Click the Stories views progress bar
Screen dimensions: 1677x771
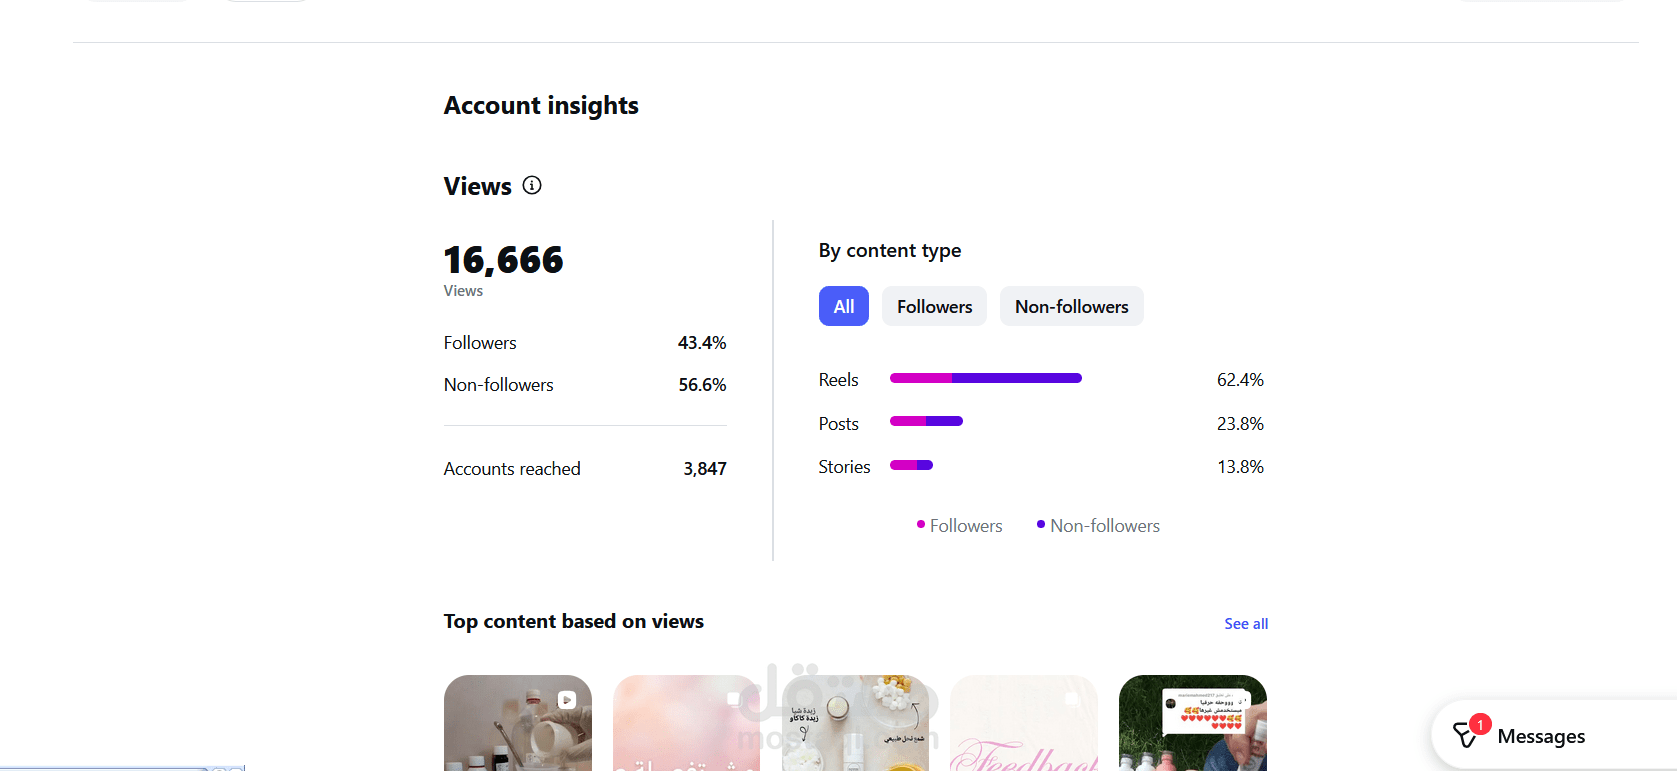click(911, 465)
